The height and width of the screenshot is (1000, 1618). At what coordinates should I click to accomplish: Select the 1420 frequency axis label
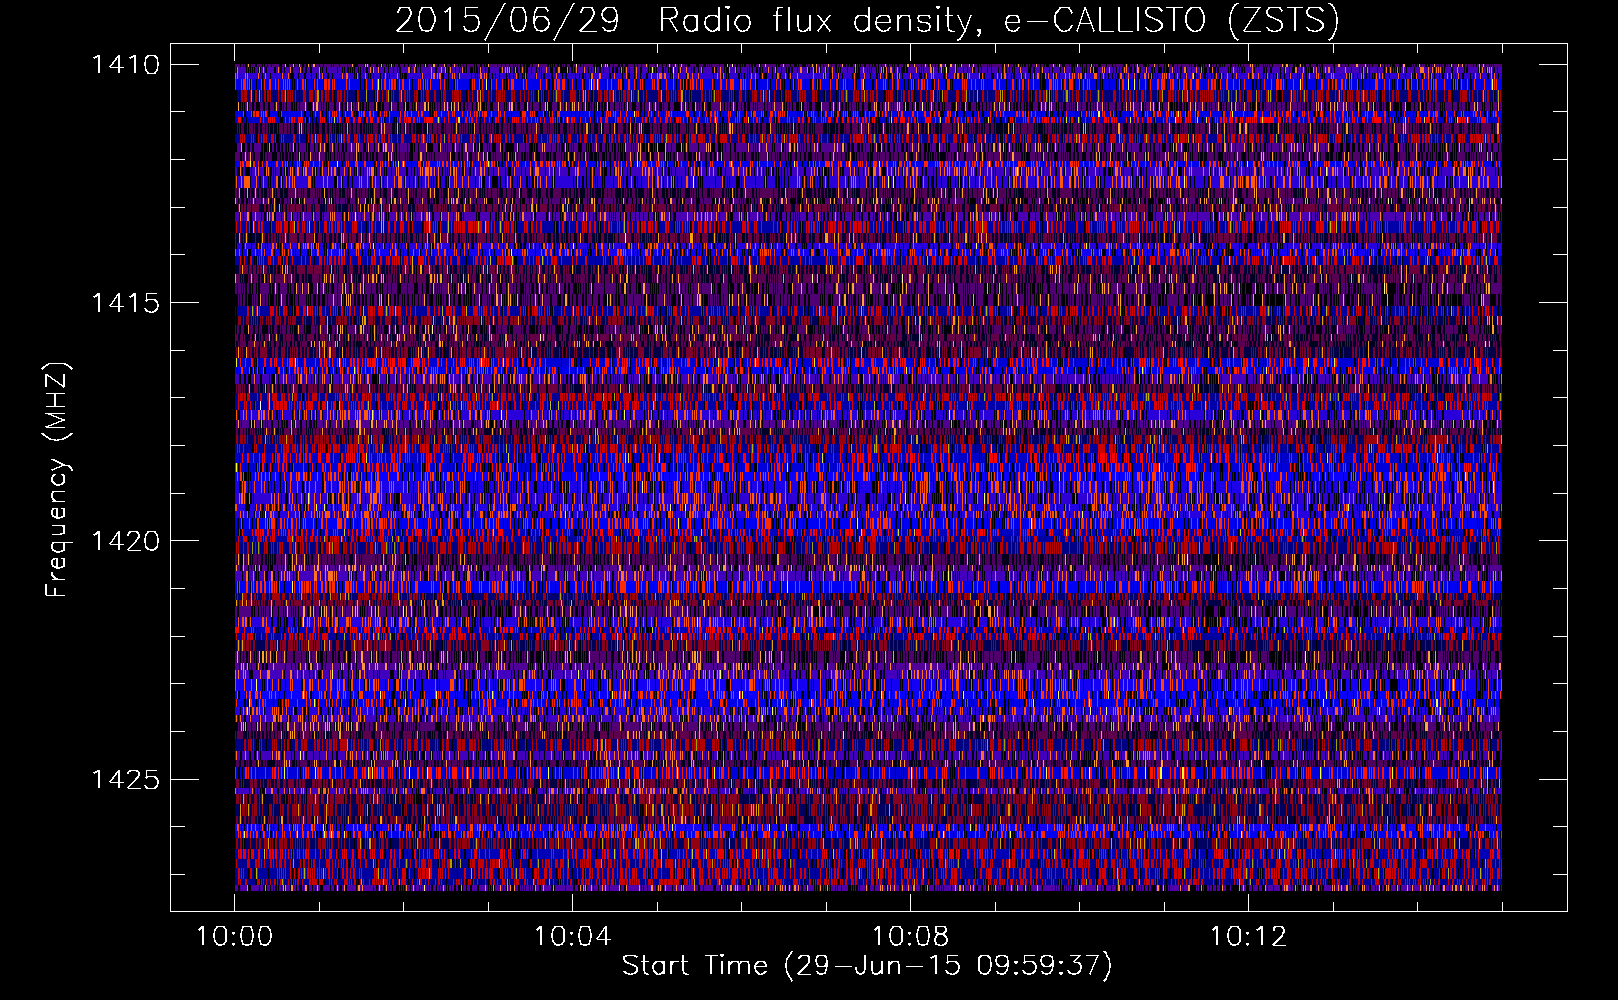pyautogui.click(x=124, y=541)
